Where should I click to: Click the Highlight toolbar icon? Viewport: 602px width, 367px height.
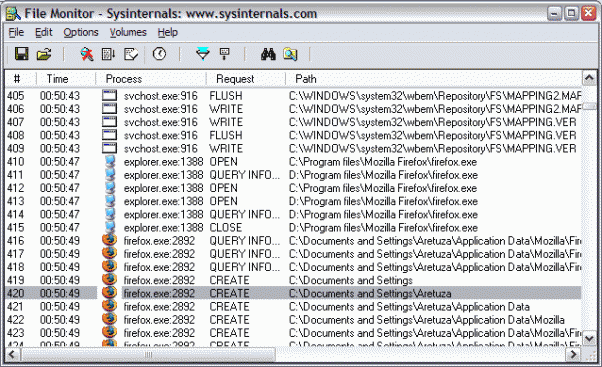pyautogui.click(x=225, y=54)
